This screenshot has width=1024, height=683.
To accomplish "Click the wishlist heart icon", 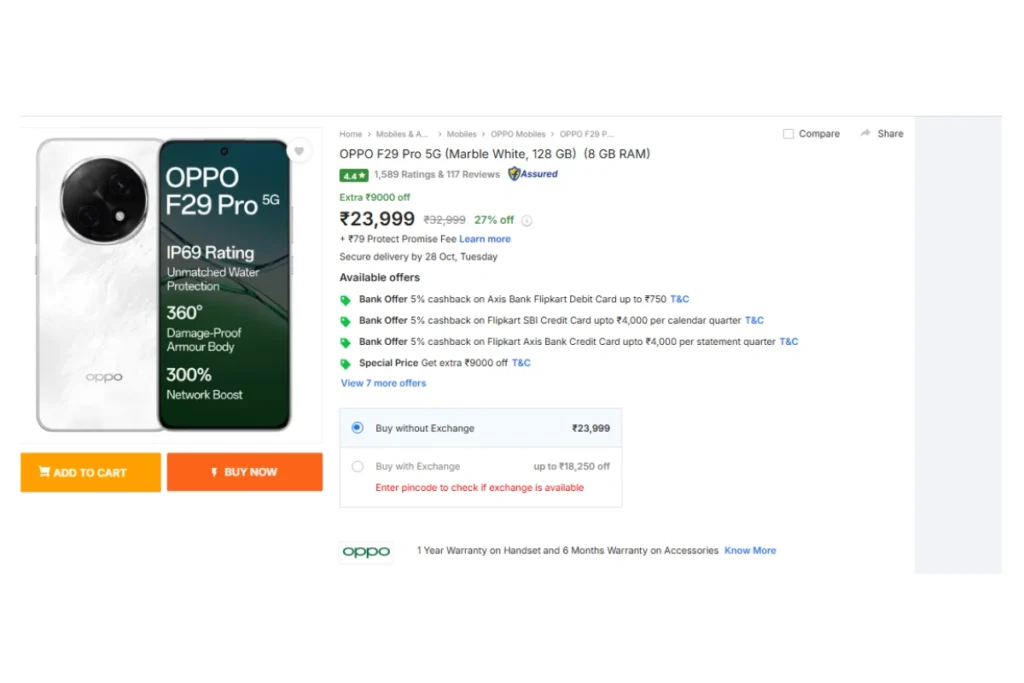I will pos(298,152).
